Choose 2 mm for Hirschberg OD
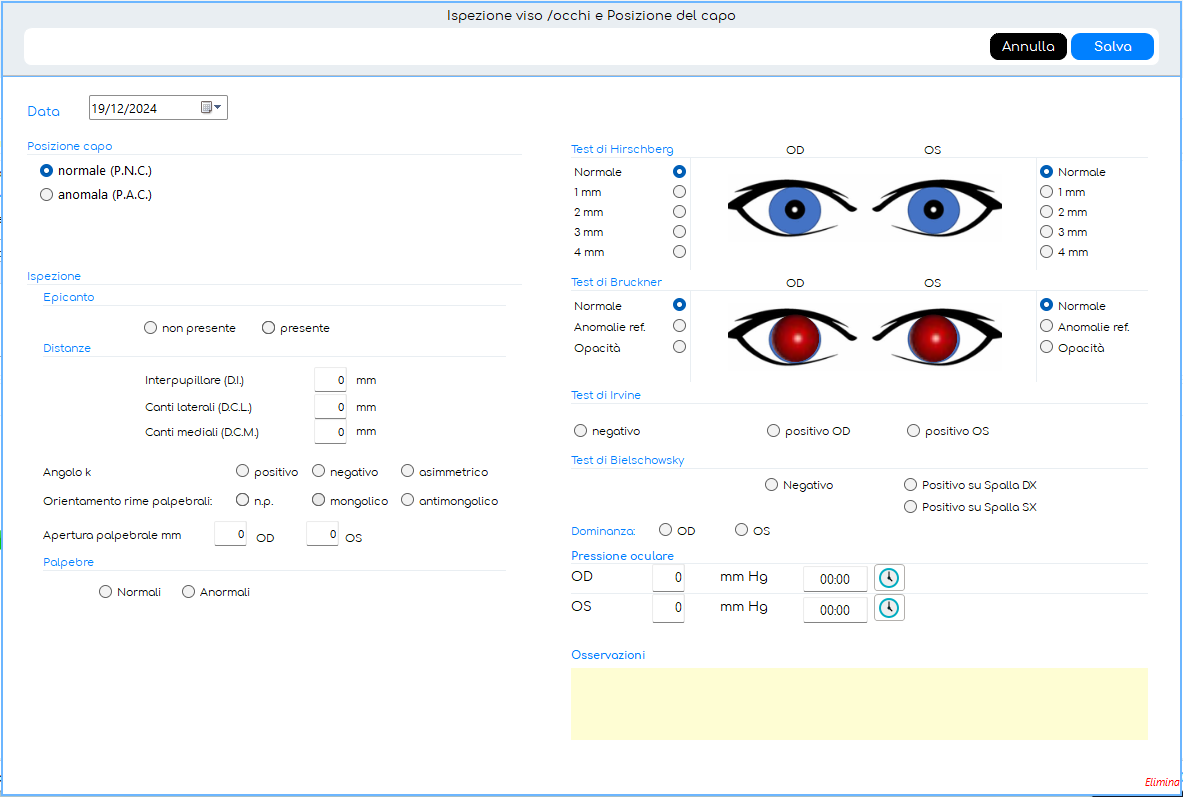1183x797 pixels. click(x=680, y=212)
